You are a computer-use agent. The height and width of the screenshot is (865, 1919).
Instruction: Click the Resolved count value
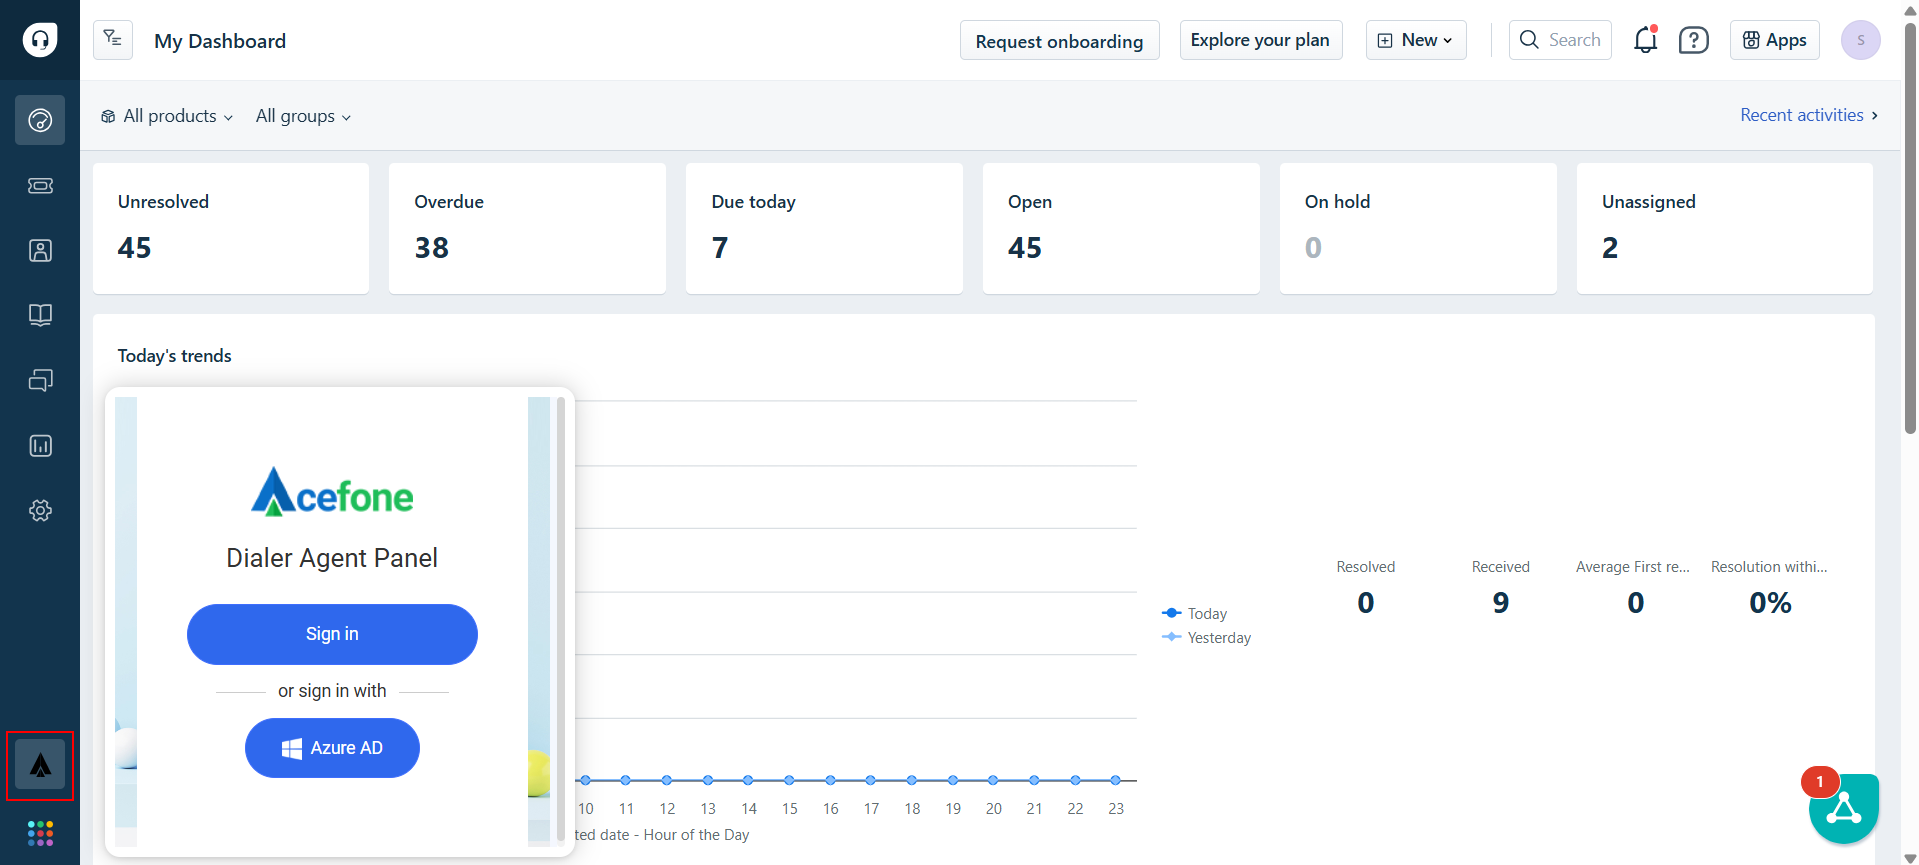(x=1366, y=603)
